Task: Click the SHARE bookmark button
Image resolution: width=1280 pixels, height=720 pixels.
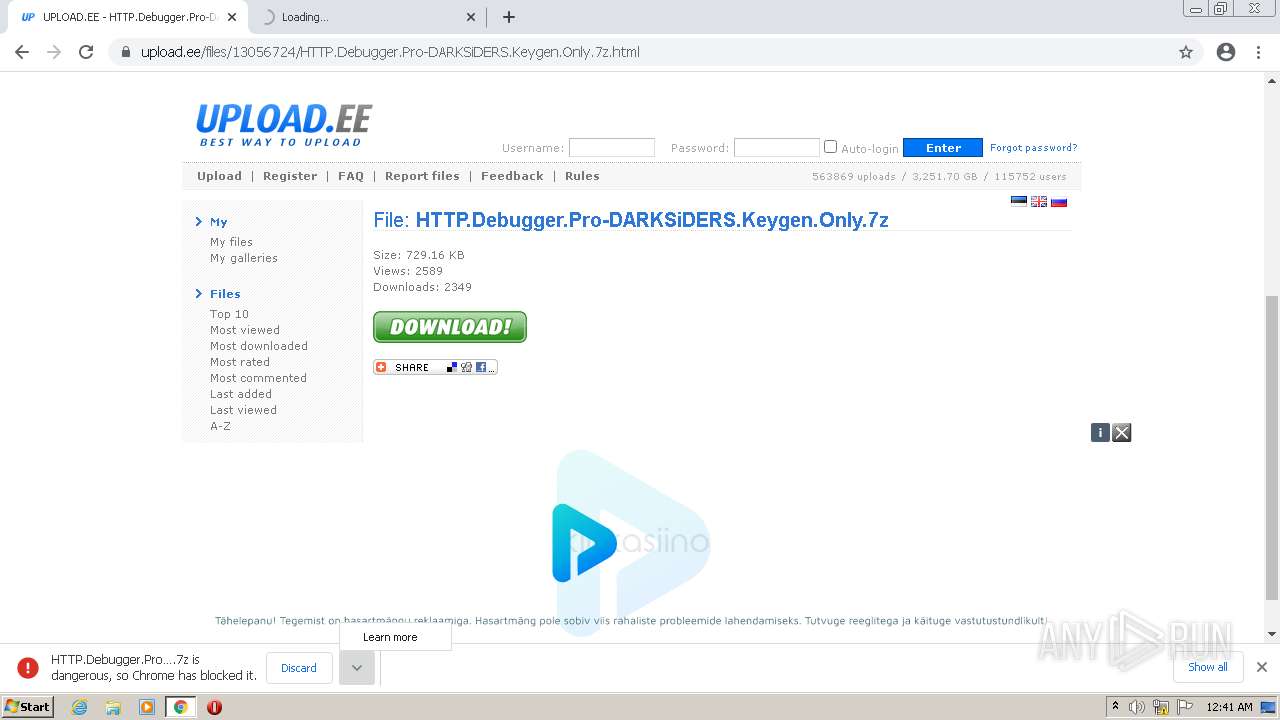Action: point(435,367)
